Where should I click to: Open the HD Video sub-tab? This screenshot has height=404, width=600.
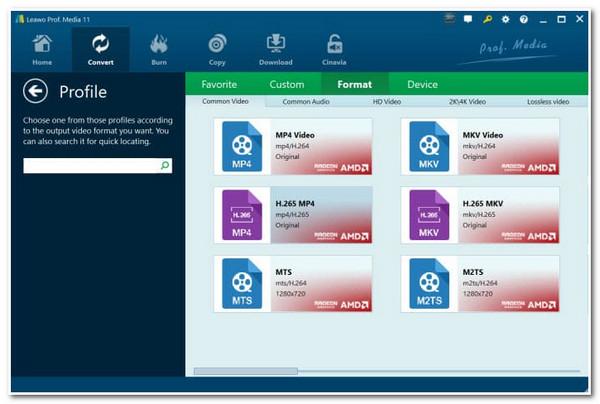click(x=387, y=102)
